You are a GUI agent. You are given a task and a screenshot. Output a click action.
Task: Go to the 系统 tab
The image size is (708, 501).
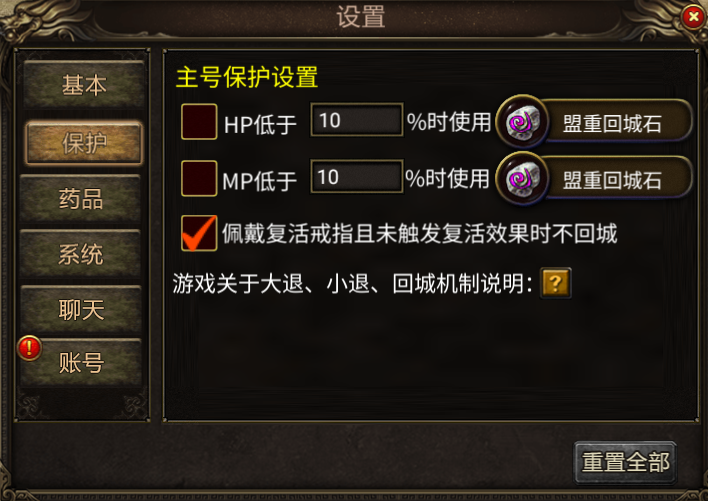click(81, 254)
